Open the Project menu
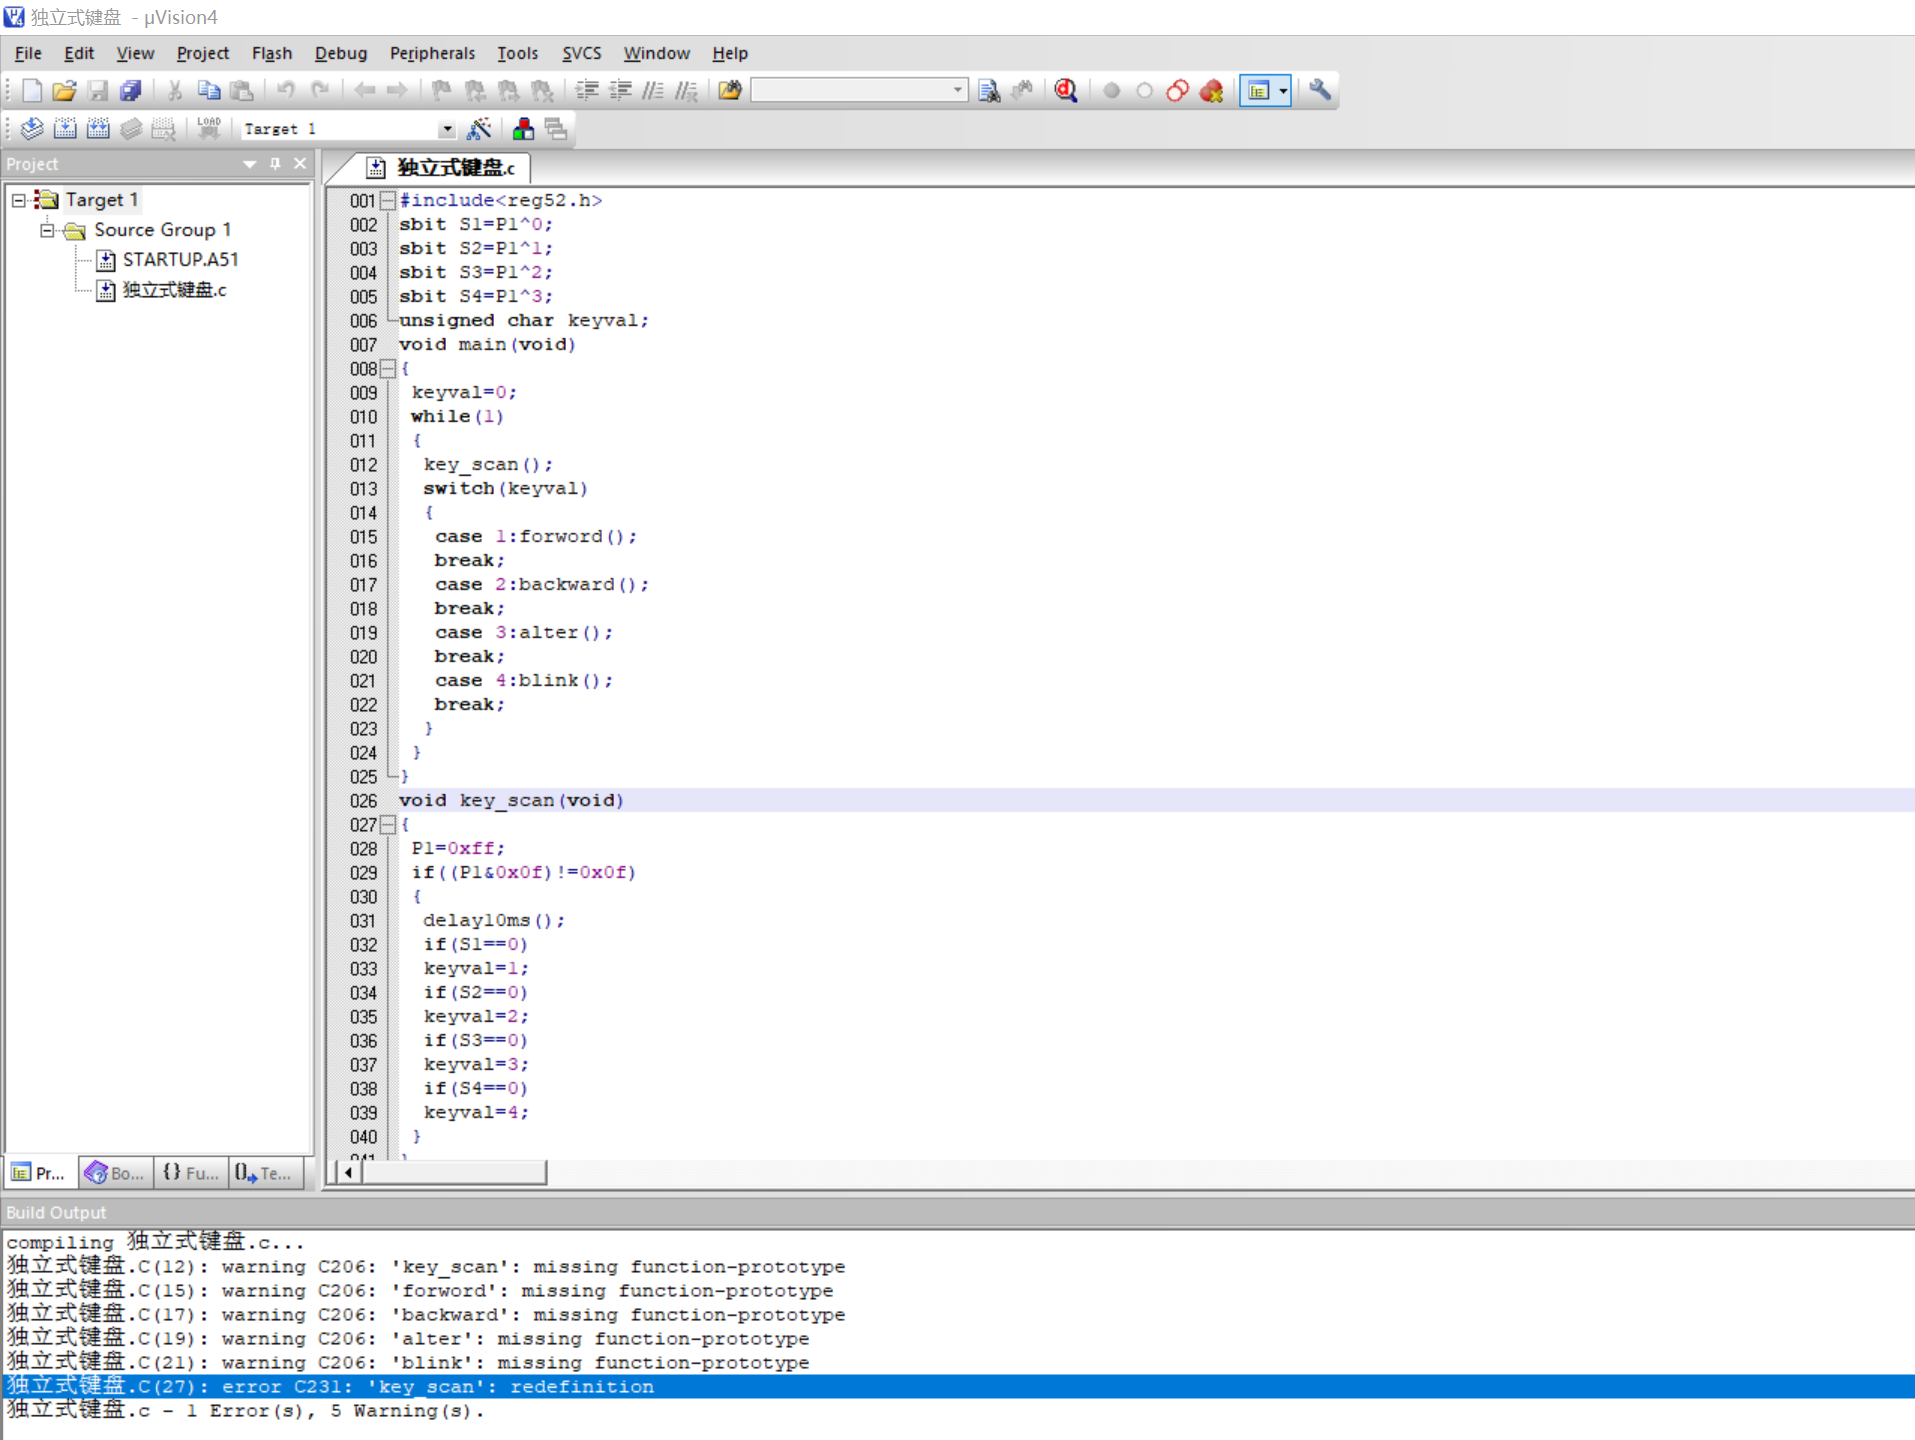Viewport: 1915px width, 1440px height. pyautogui.click(x=202, y=53)
